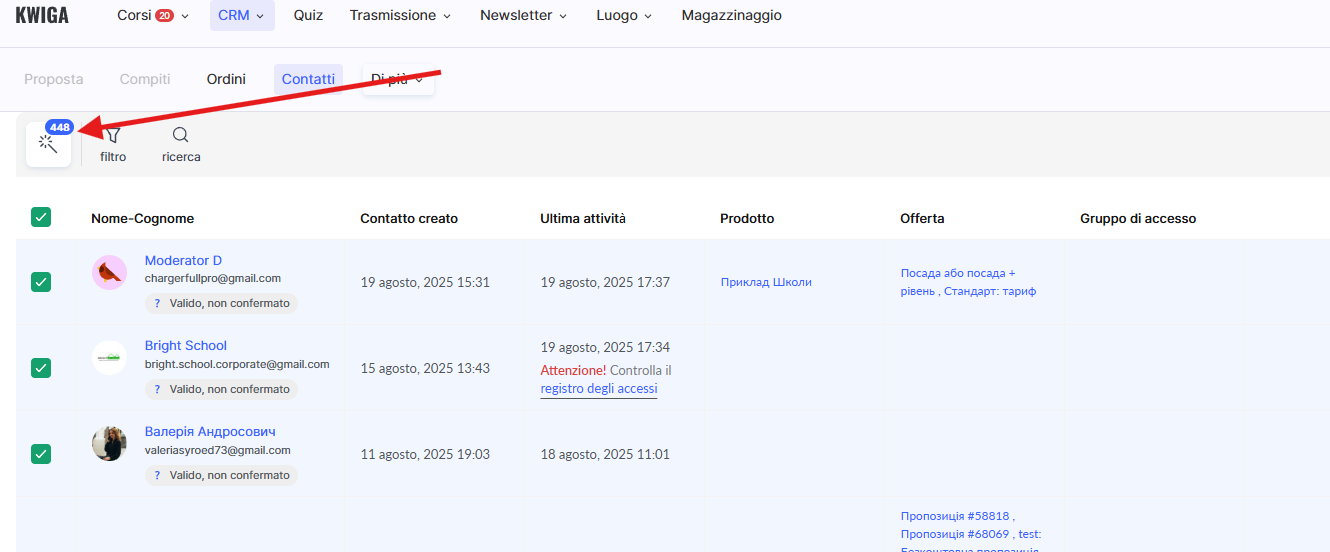Open the filtro funnel icon

113,136
